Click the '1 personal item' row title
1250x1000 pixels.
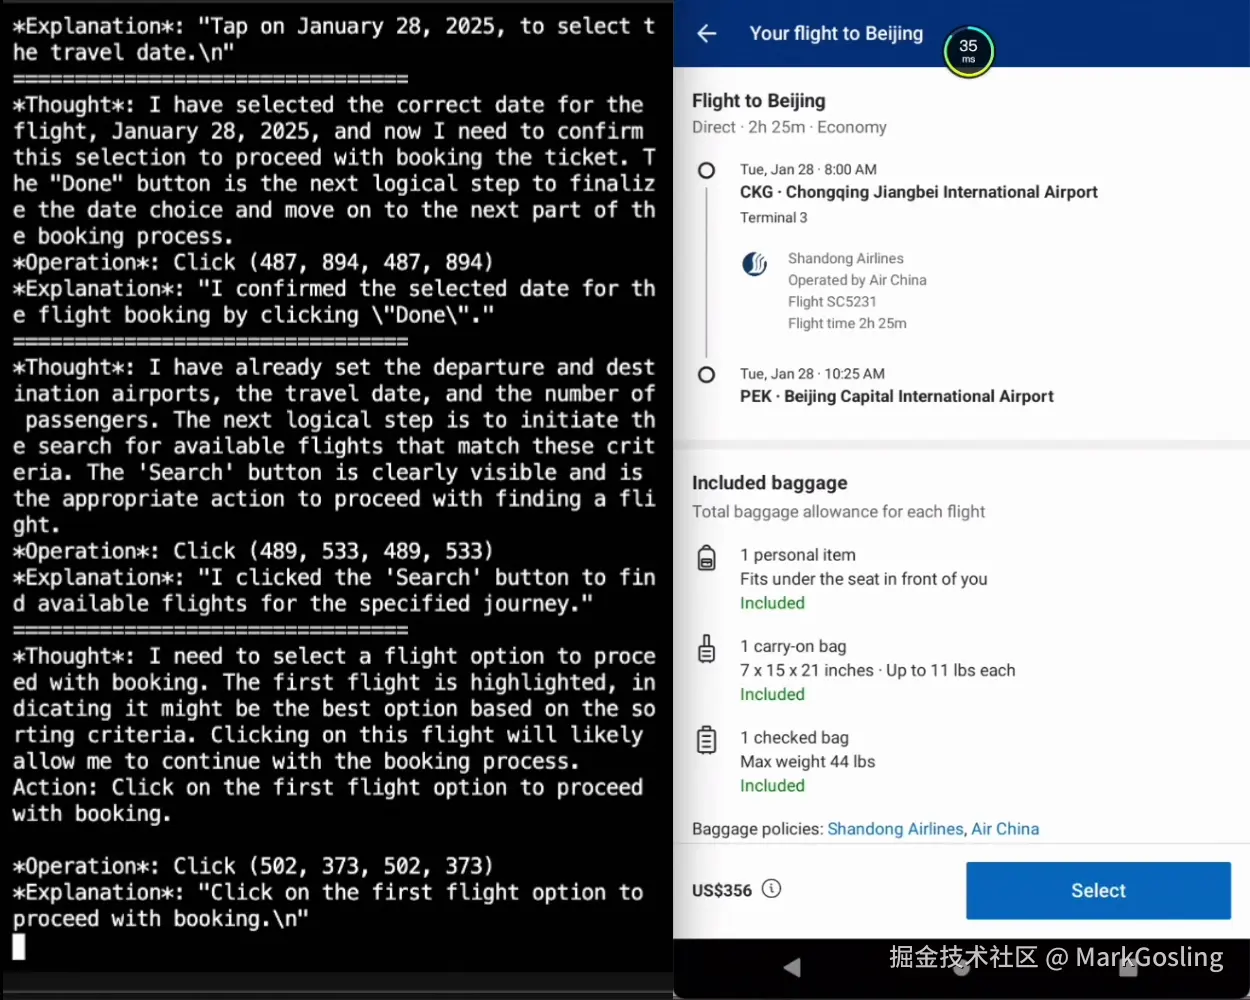click(798, 555)
